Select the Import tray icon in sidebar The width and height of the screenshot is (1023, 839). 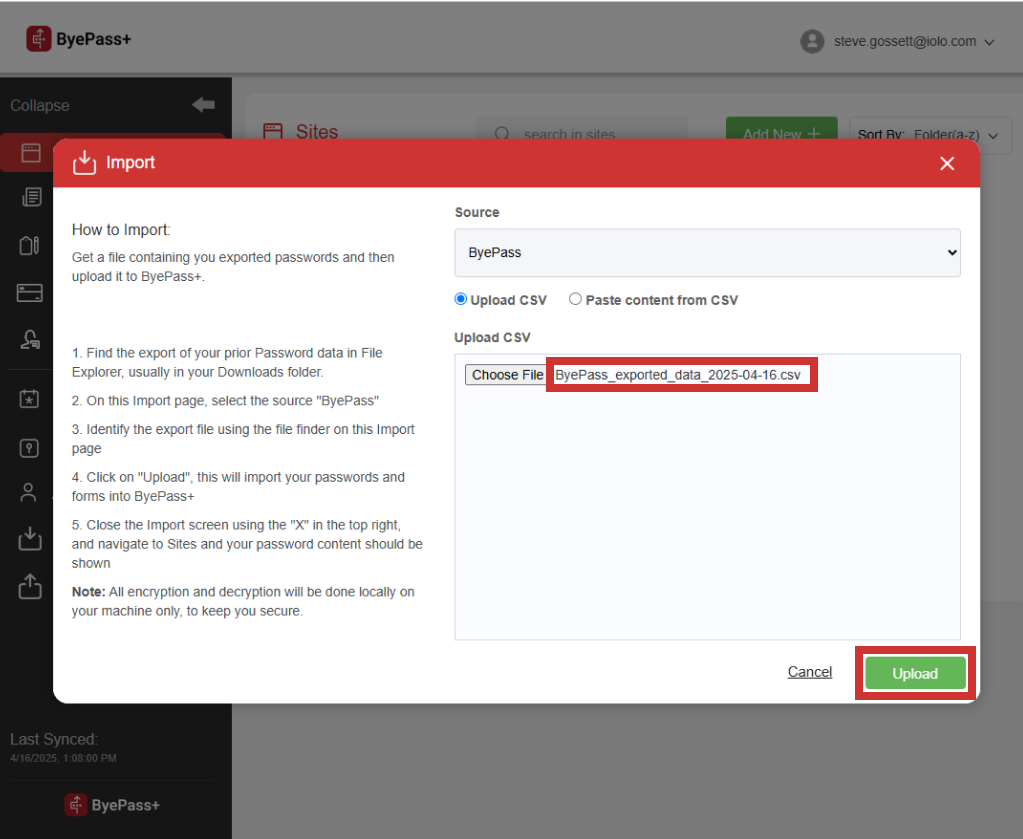coord(30,539)
